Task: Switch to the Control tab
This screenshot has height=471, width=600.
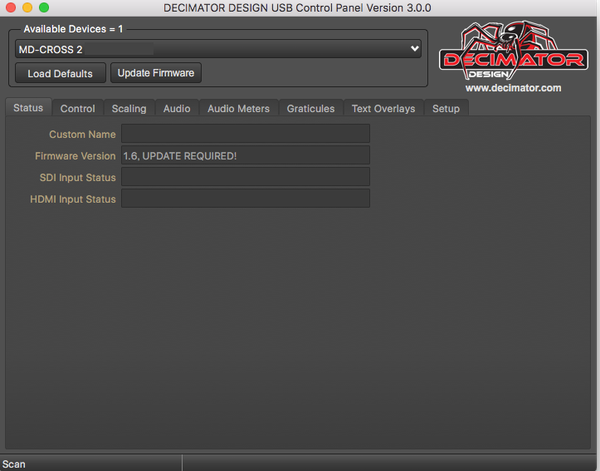Action: (78, 109)
